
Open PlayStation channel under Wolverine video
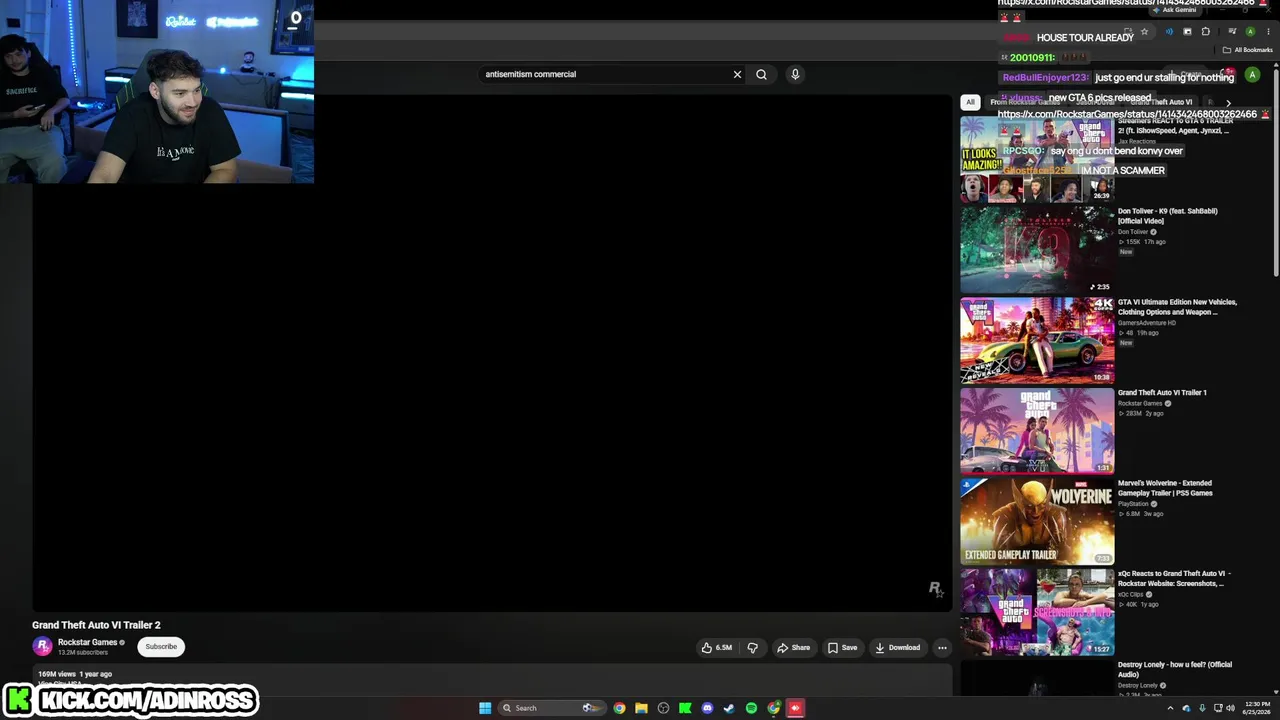[1133, 504]
